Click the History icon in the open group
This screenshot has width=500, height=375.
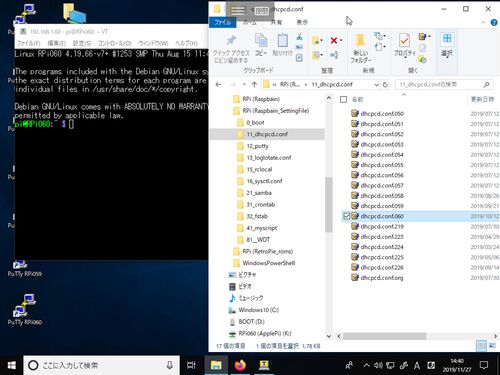(x=423, y=59)
